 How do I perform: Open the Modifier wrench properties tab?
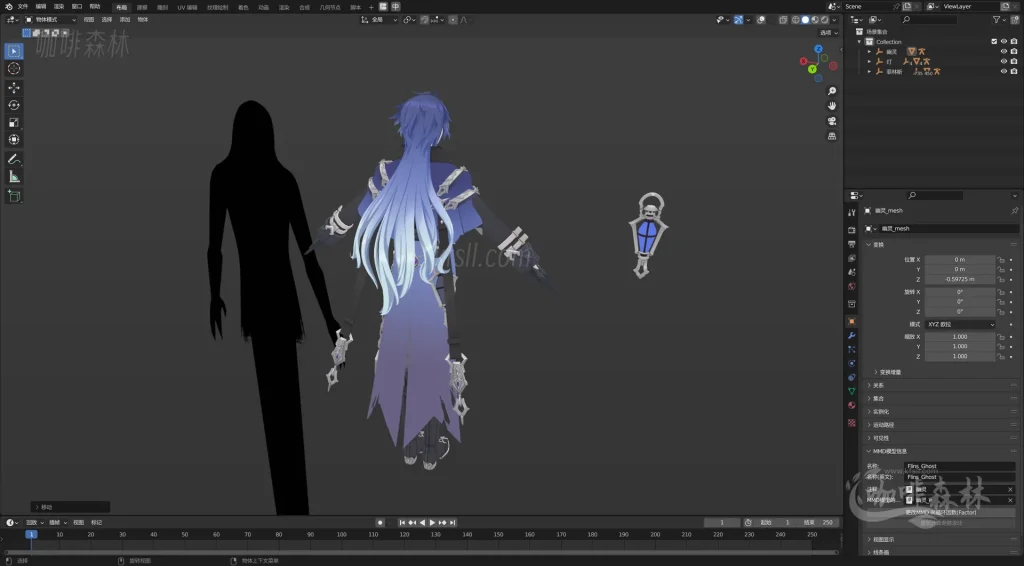[852, 336]
